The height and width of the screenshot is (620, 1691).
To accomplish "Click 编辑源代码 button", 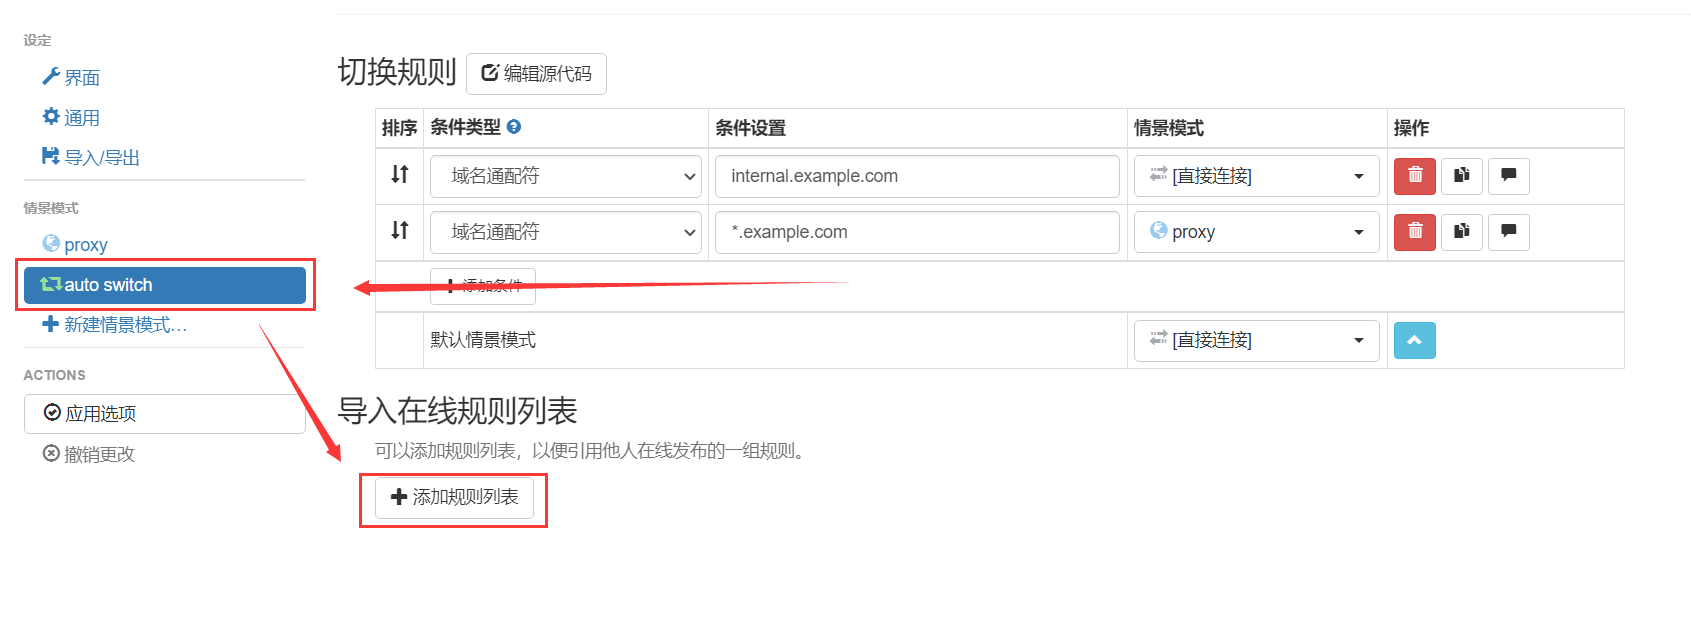I will click(x=536, y=74).
